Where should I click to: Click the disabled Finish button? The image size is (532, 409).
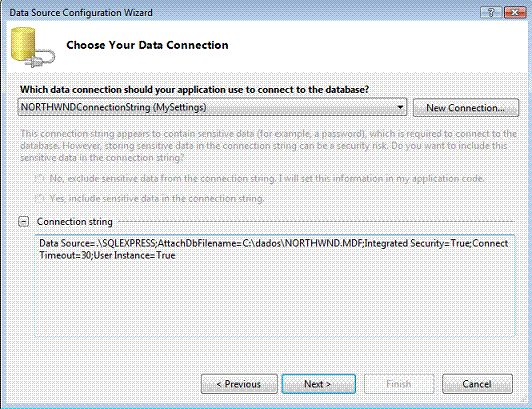pyautogui.click(x=399, y=384)
